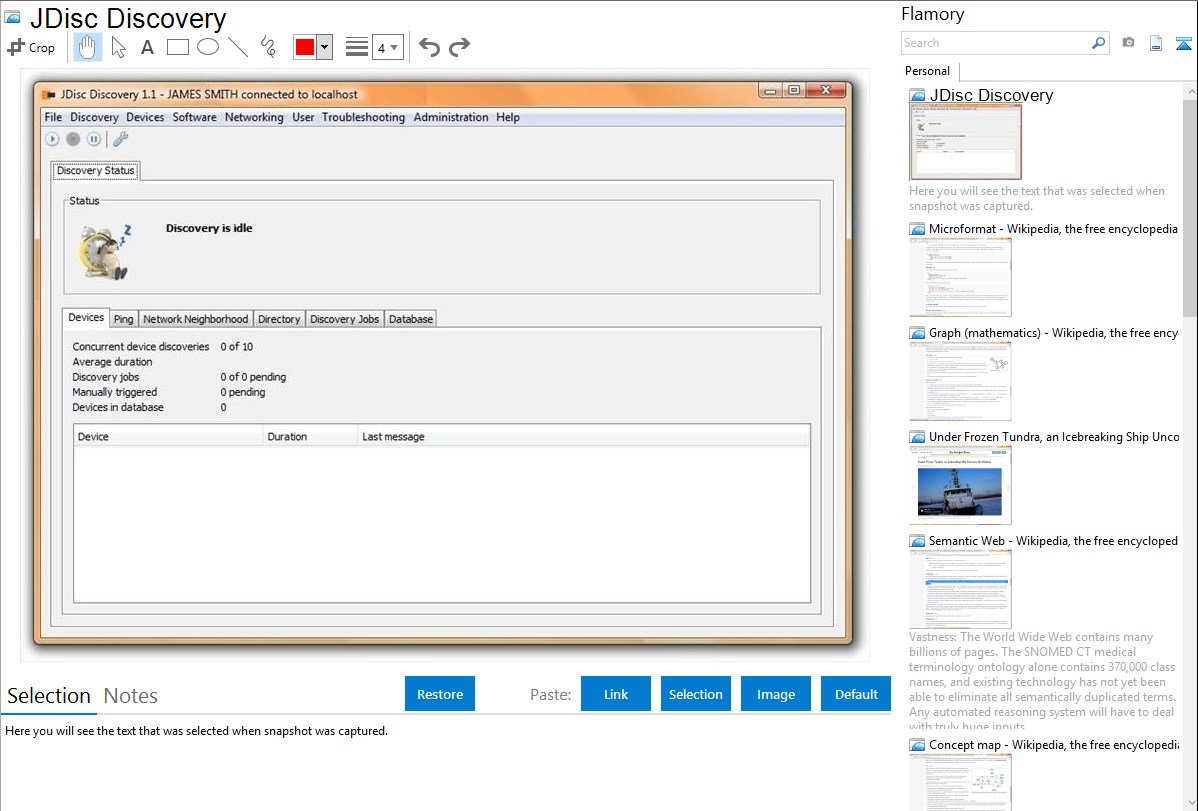Click the Flamory Search field
This screenshot has width=1198, height=811.
[x=996, y=43]
